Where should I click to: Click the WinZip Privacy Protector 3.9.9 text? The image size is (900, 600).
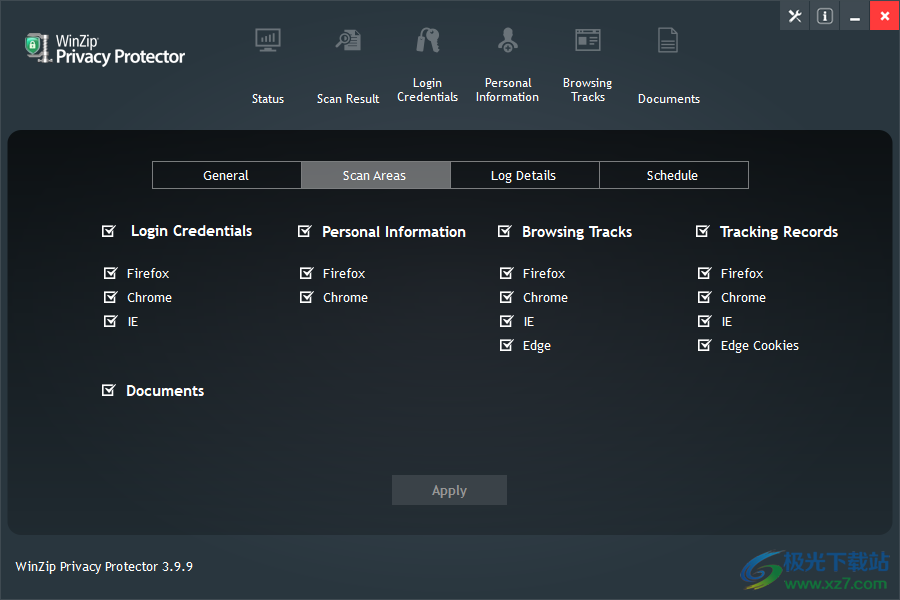tap(104, 566)
